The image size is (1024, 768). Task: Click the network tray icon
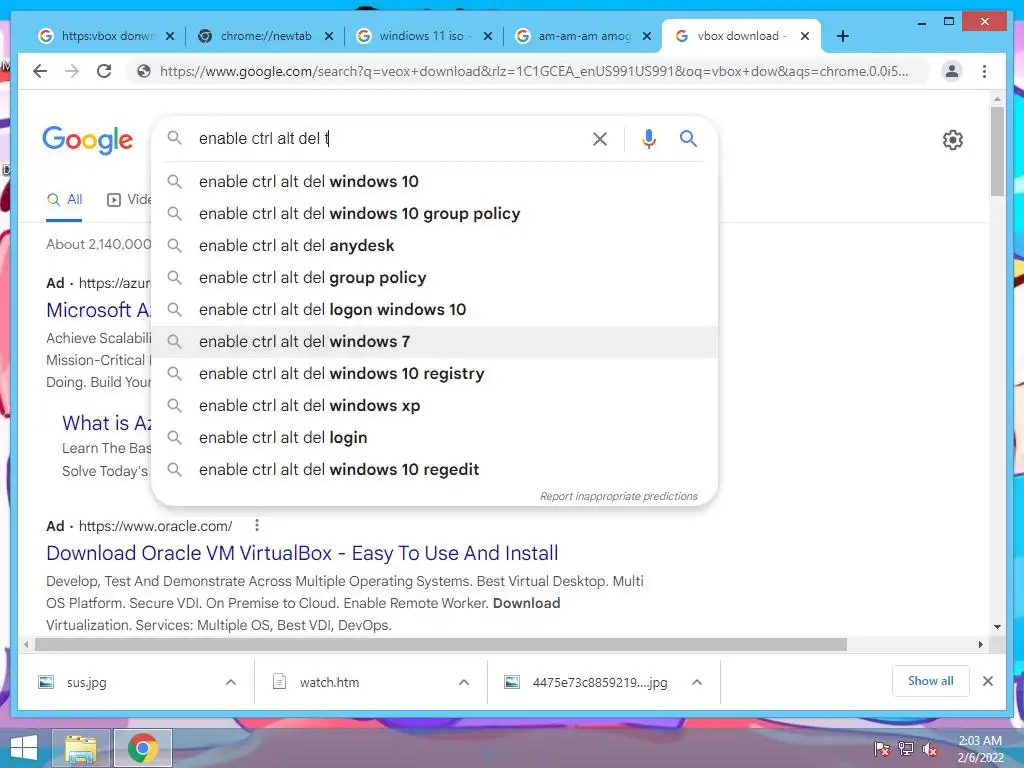(906, 749)
